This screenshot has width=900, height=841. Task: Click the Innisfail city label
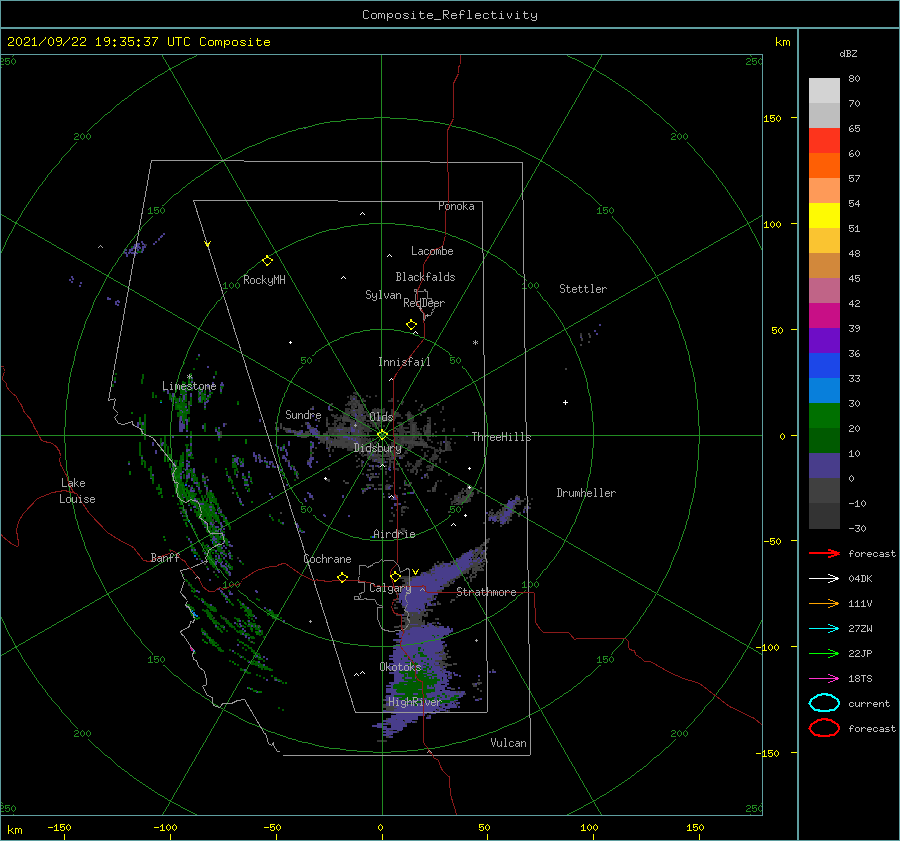tap(404, 362)
